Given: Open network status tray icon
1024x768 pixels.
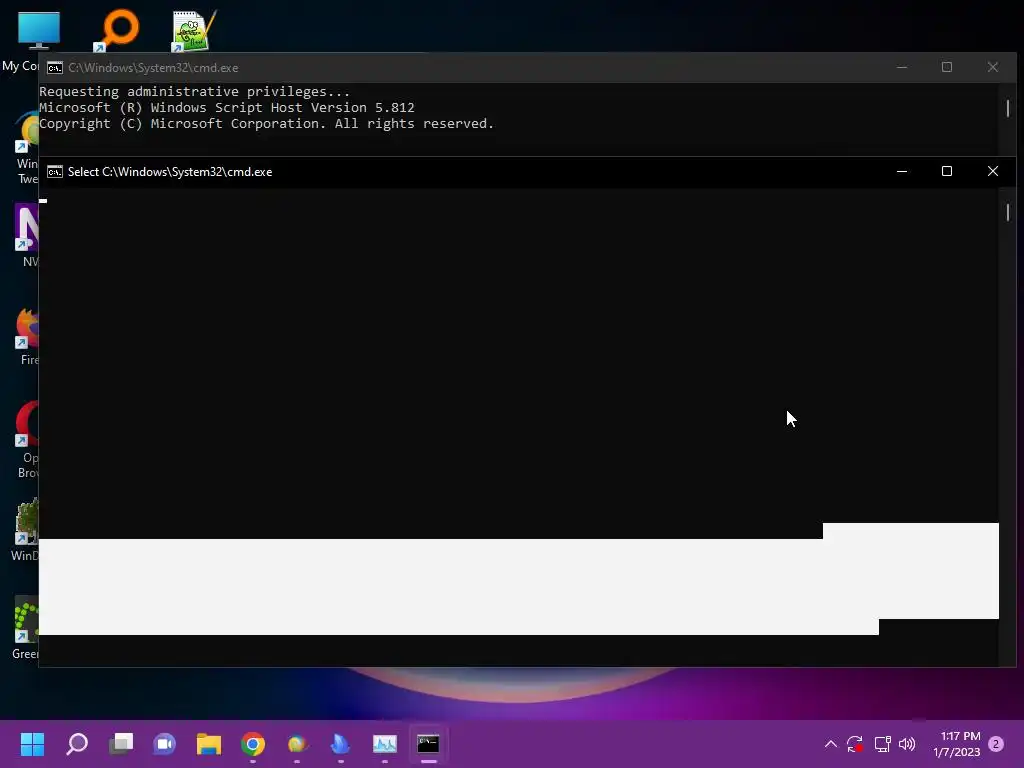Looking at the screenshot, I should [x=882, y=743].
